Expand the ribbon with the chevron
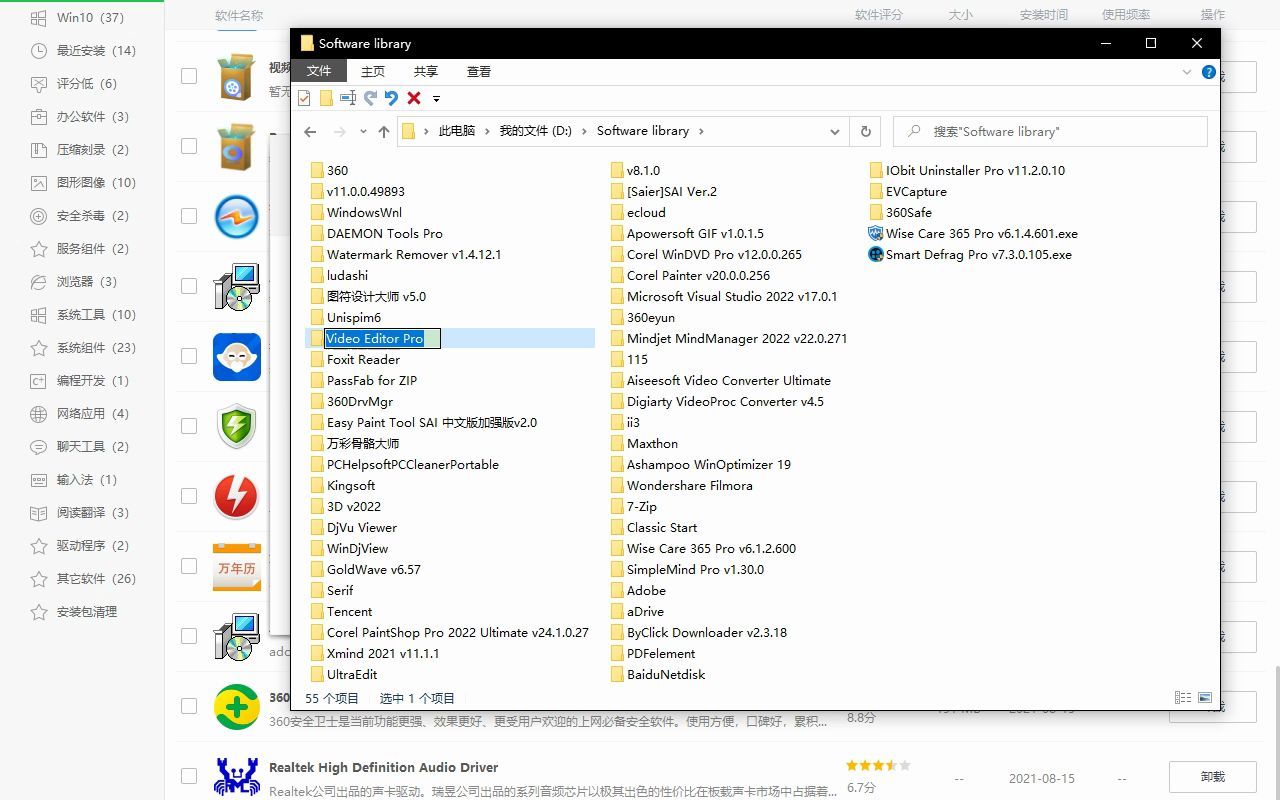1280x800 pixels. pyautogui.click(x=1187, y=72)
